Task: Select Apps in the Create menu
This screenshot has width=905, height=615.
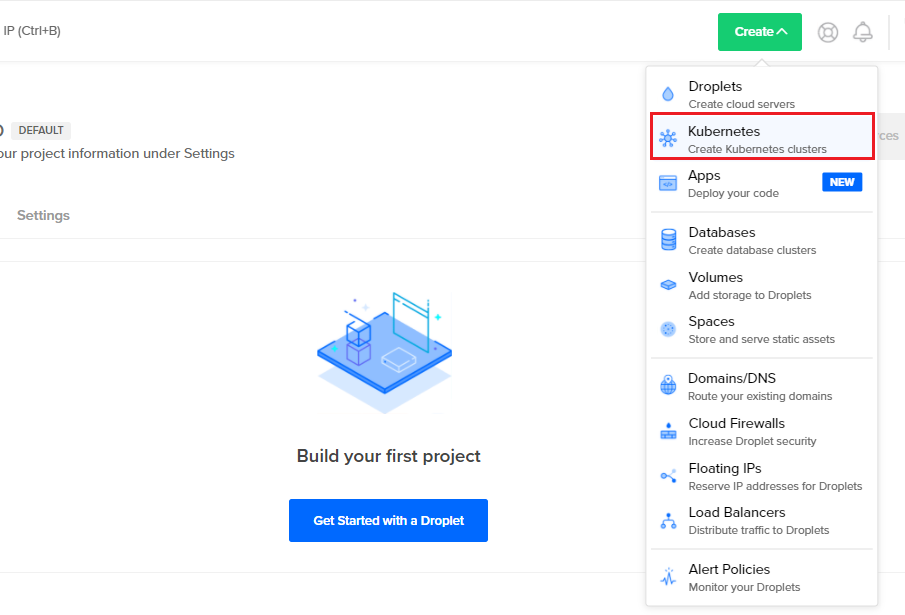Action: click(762, 184)
